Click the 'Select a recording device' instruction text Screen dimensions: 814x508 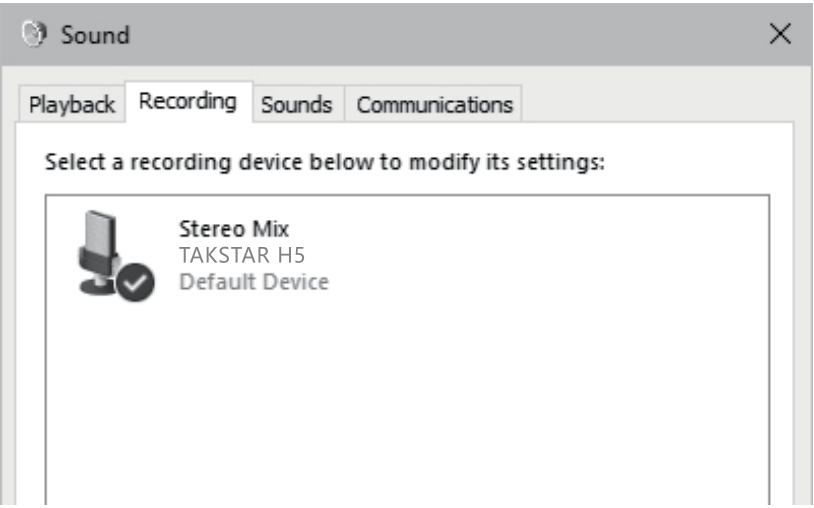tap(325, 161)
